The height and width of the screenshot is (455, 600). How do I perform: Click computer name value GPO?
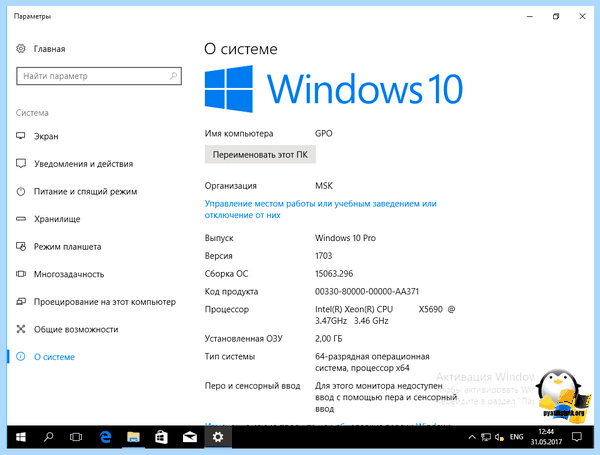(323, 133)
